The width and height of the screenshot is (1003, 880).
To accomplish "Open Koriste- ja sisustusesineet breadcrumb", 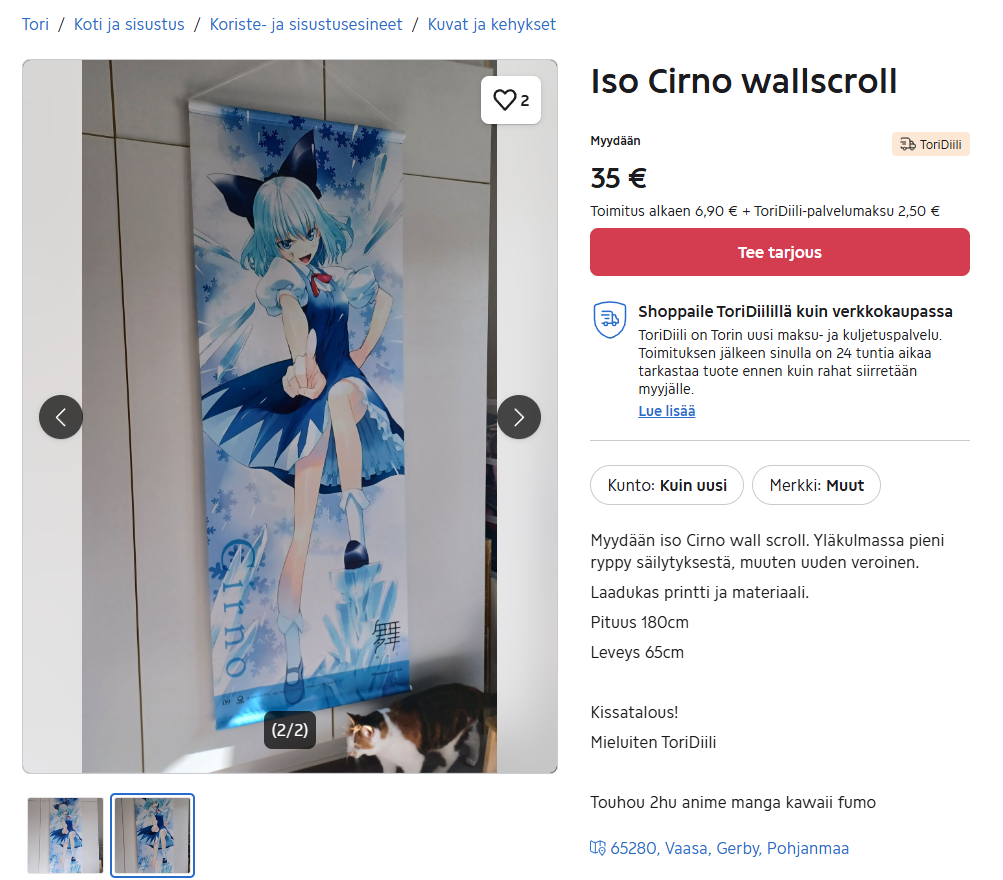I will (306, 24).
